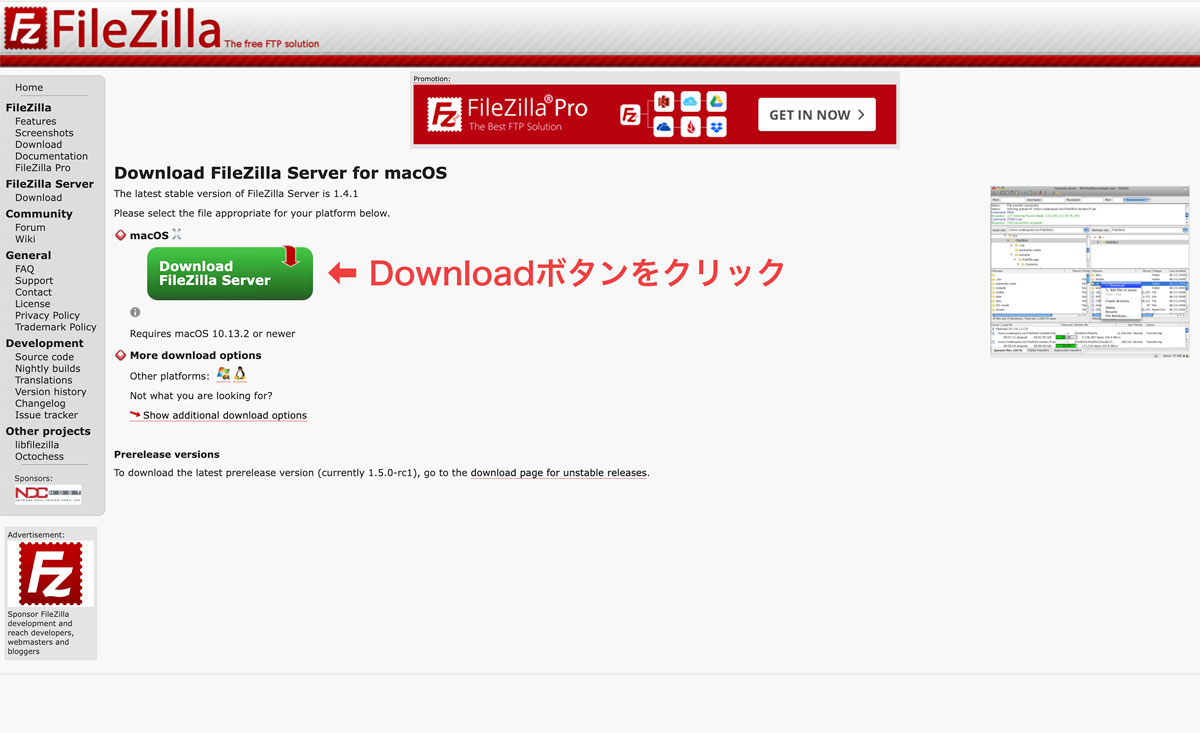This screenshot has width=1200, height=733.
Task: Open the Support link
Action: tap(34, 281)
